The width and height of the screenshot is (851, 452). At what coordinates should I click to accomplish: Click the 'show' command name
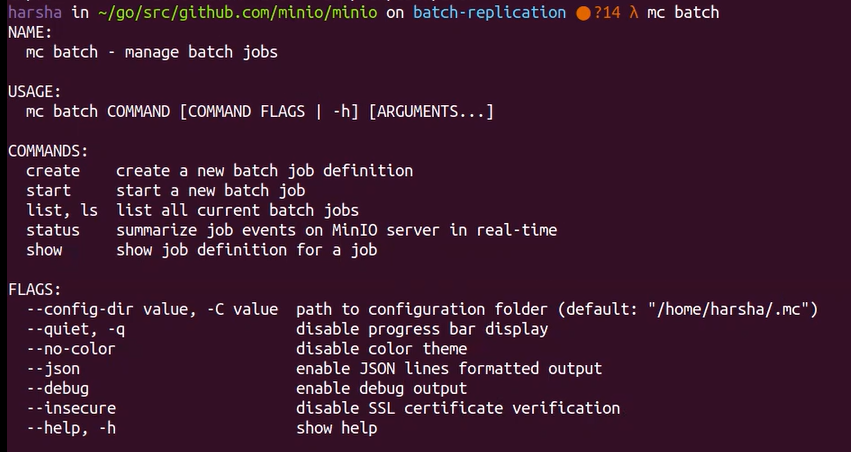(44, 250)
